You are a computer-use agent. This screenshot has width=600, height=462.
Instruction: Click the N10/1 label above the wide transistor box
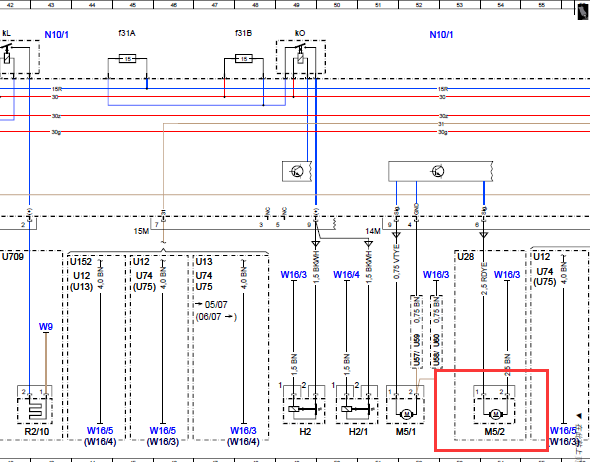click(x=441, y=35)
